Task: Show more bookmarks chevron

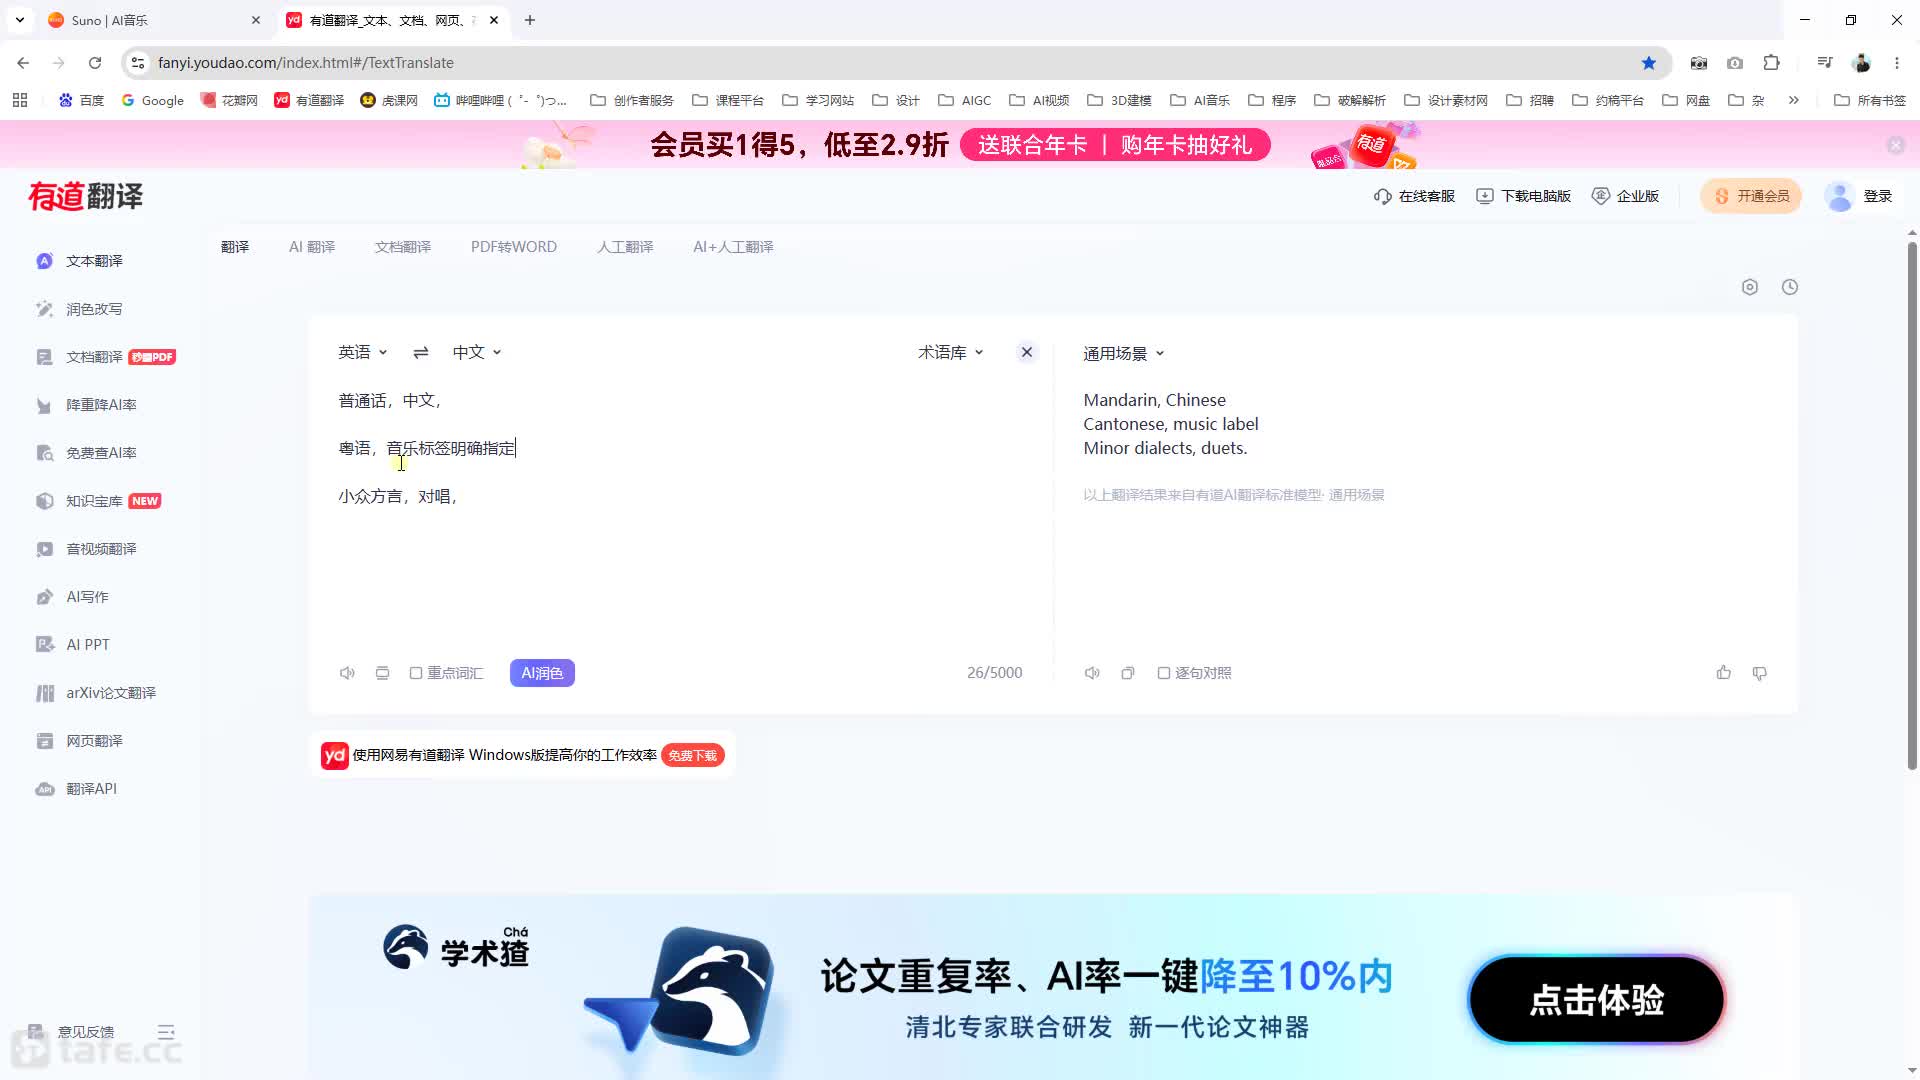Action: coord(1794,100)
